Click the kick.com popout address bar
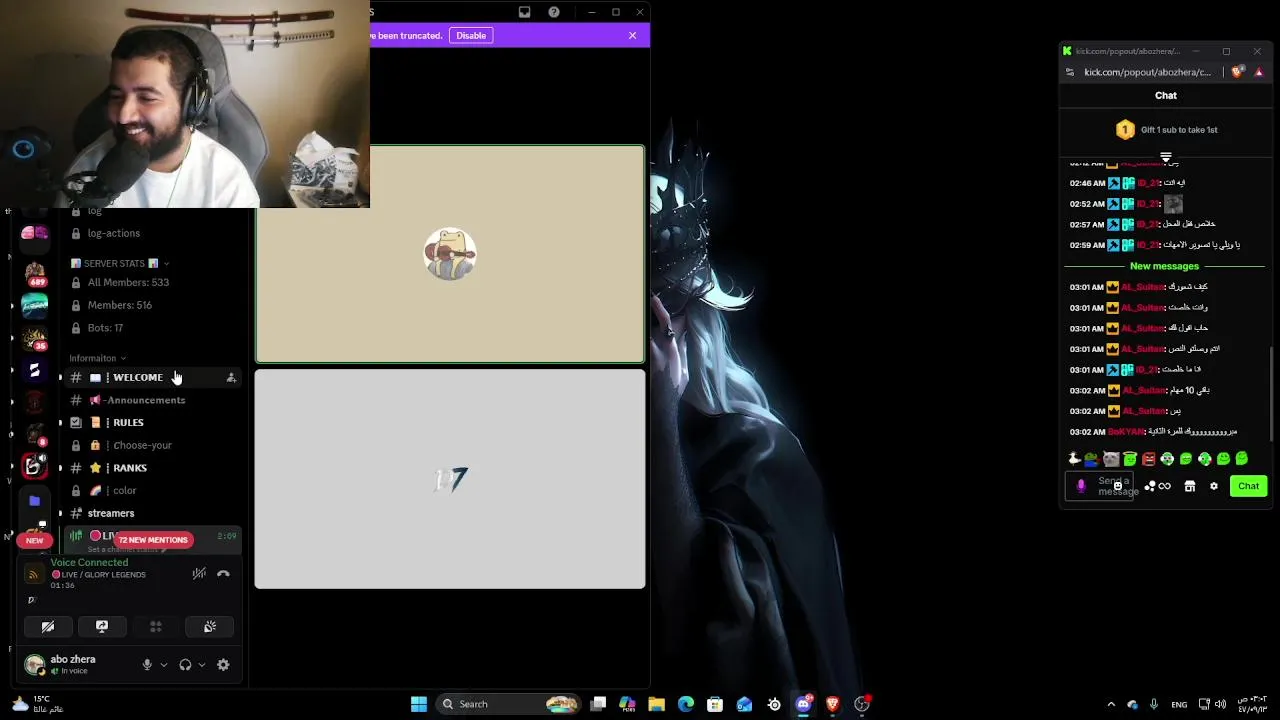The image size is (1280, 720). coord(1148,72)
